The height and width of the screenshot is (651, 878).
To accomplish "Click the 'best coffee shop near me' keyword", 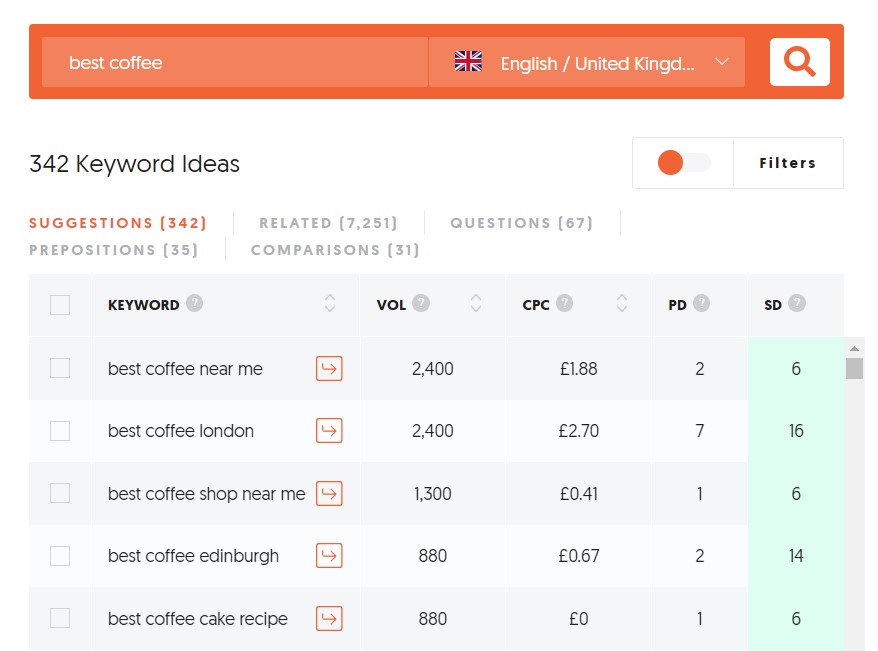I will pos(207,494).
